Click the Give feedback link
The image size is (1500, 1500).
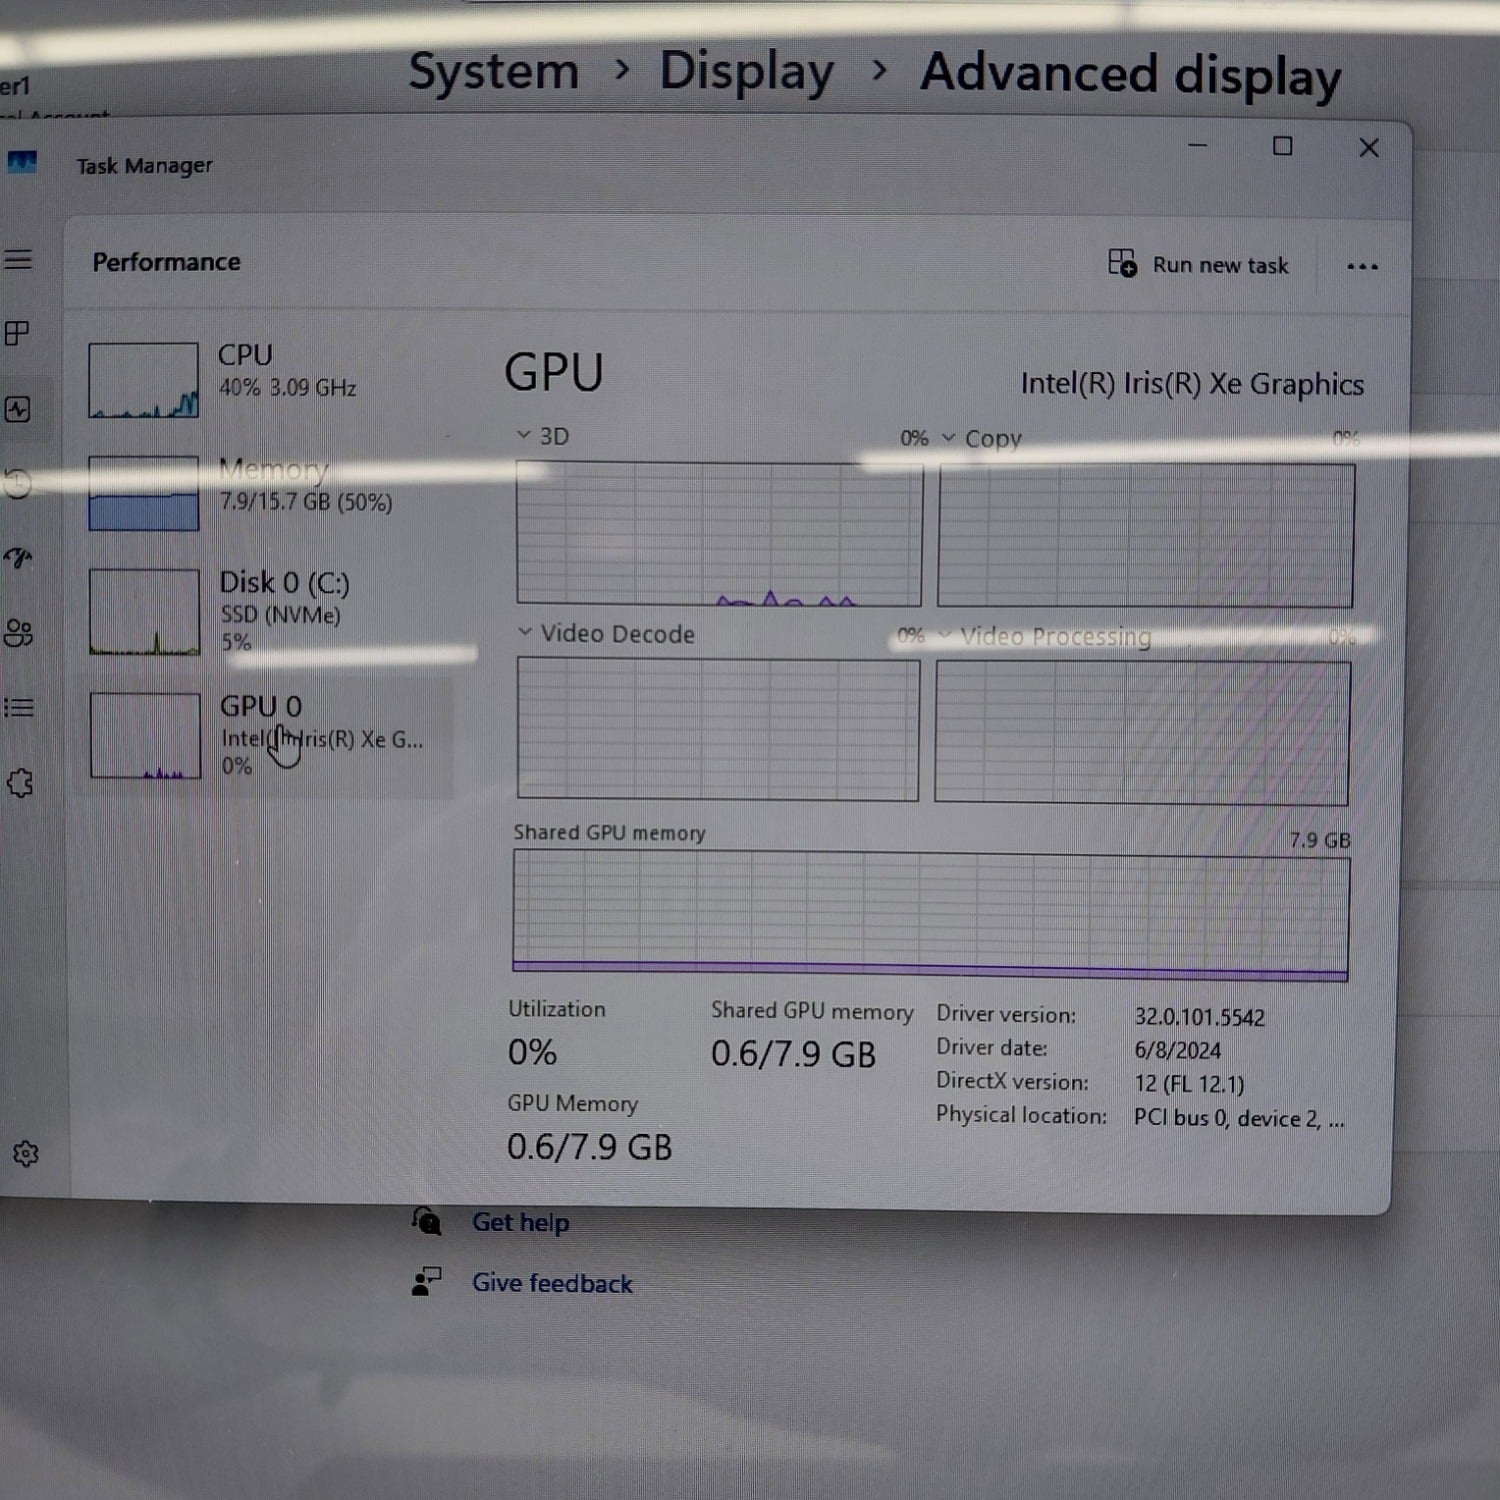coord(551,1283)
